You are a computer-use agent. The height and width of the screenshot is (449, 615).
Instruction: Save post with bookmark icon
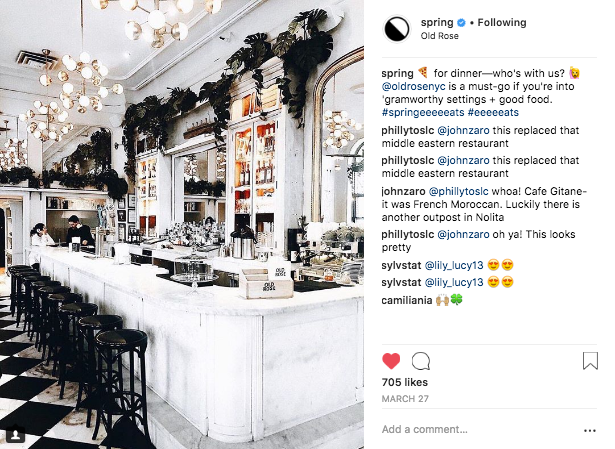click(590, 361)
